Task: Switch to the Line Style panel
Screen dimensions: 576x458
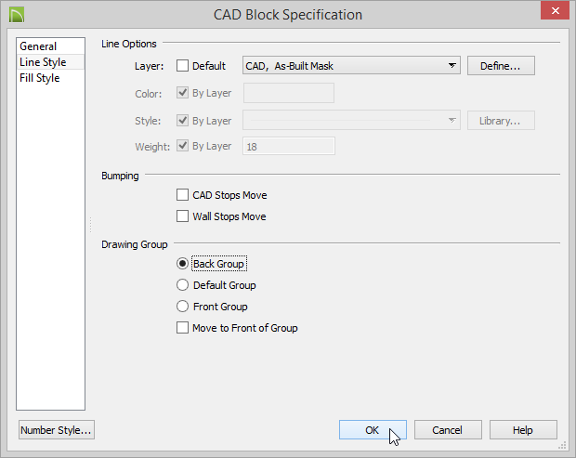Action: pos(43,62)
